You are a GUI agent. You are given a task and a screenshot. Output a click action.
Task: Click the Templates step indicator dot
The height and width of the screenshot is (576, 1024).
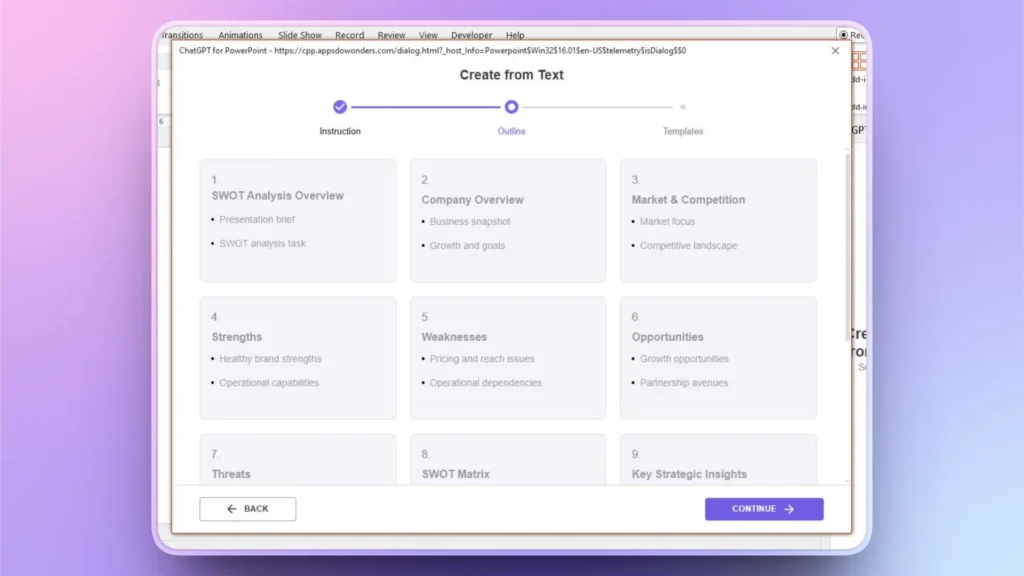click(x=683, y=104)
